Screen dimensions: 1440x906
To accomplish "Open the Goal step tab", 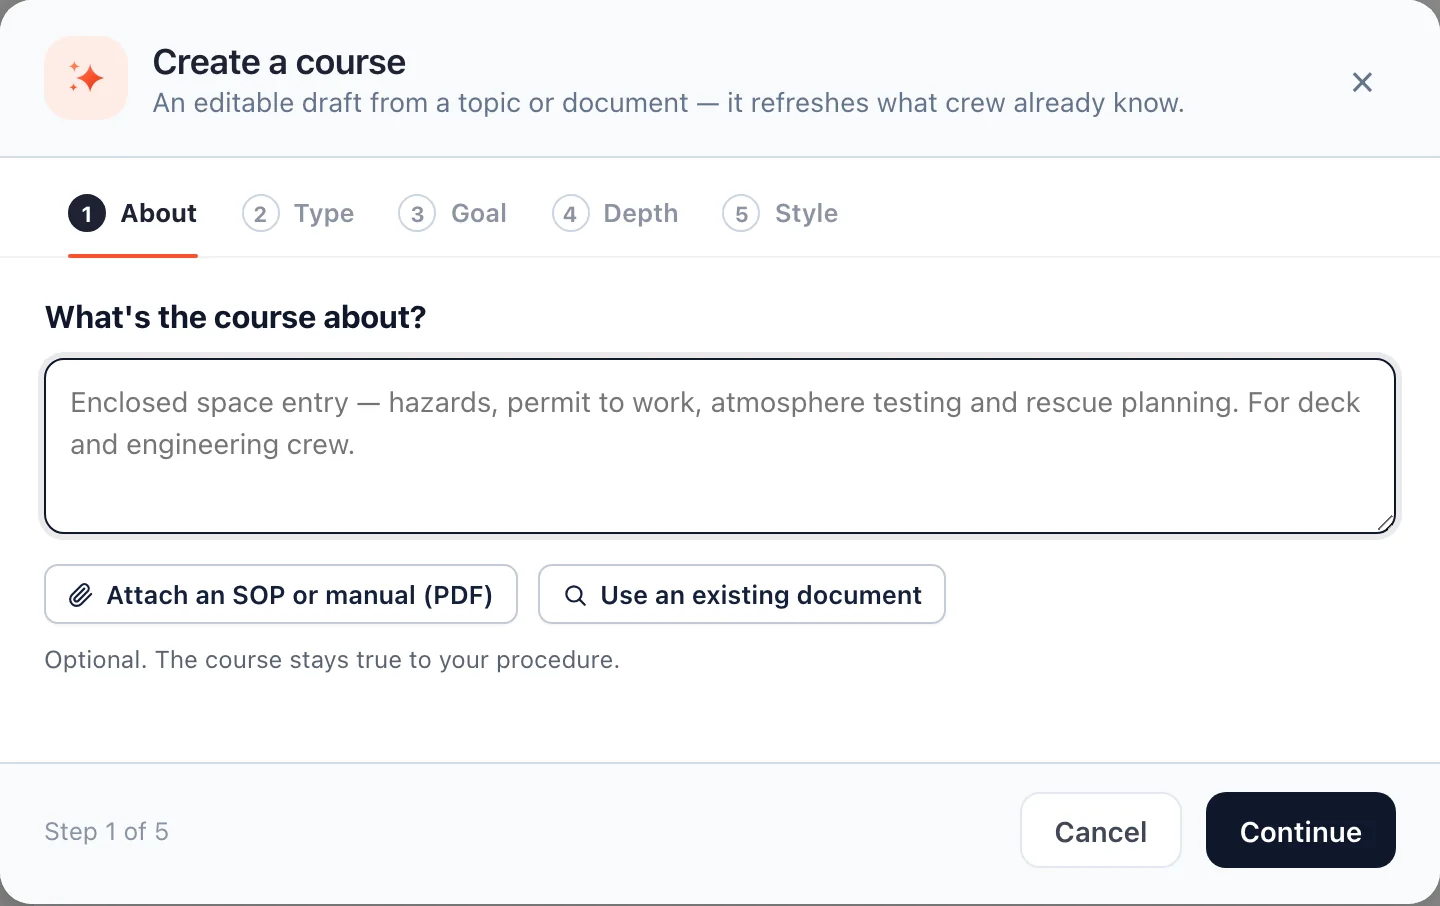I will pyautogui.click(x=452, y=213).
